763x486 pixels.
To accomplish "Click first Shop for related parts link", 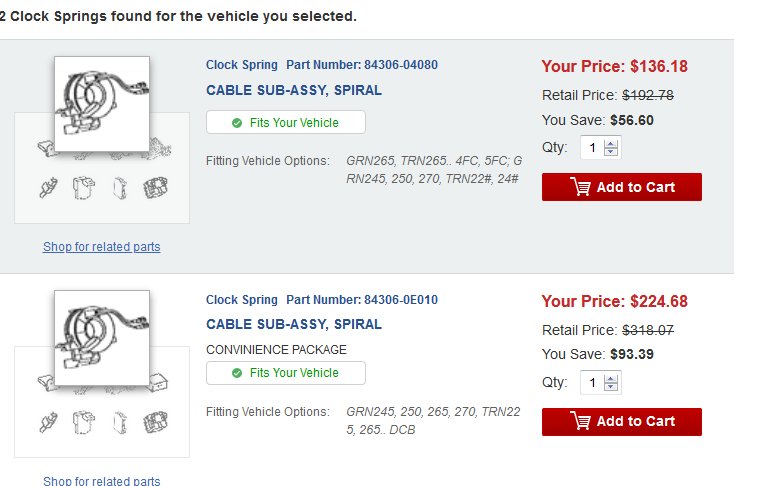I will click(102, 247).
